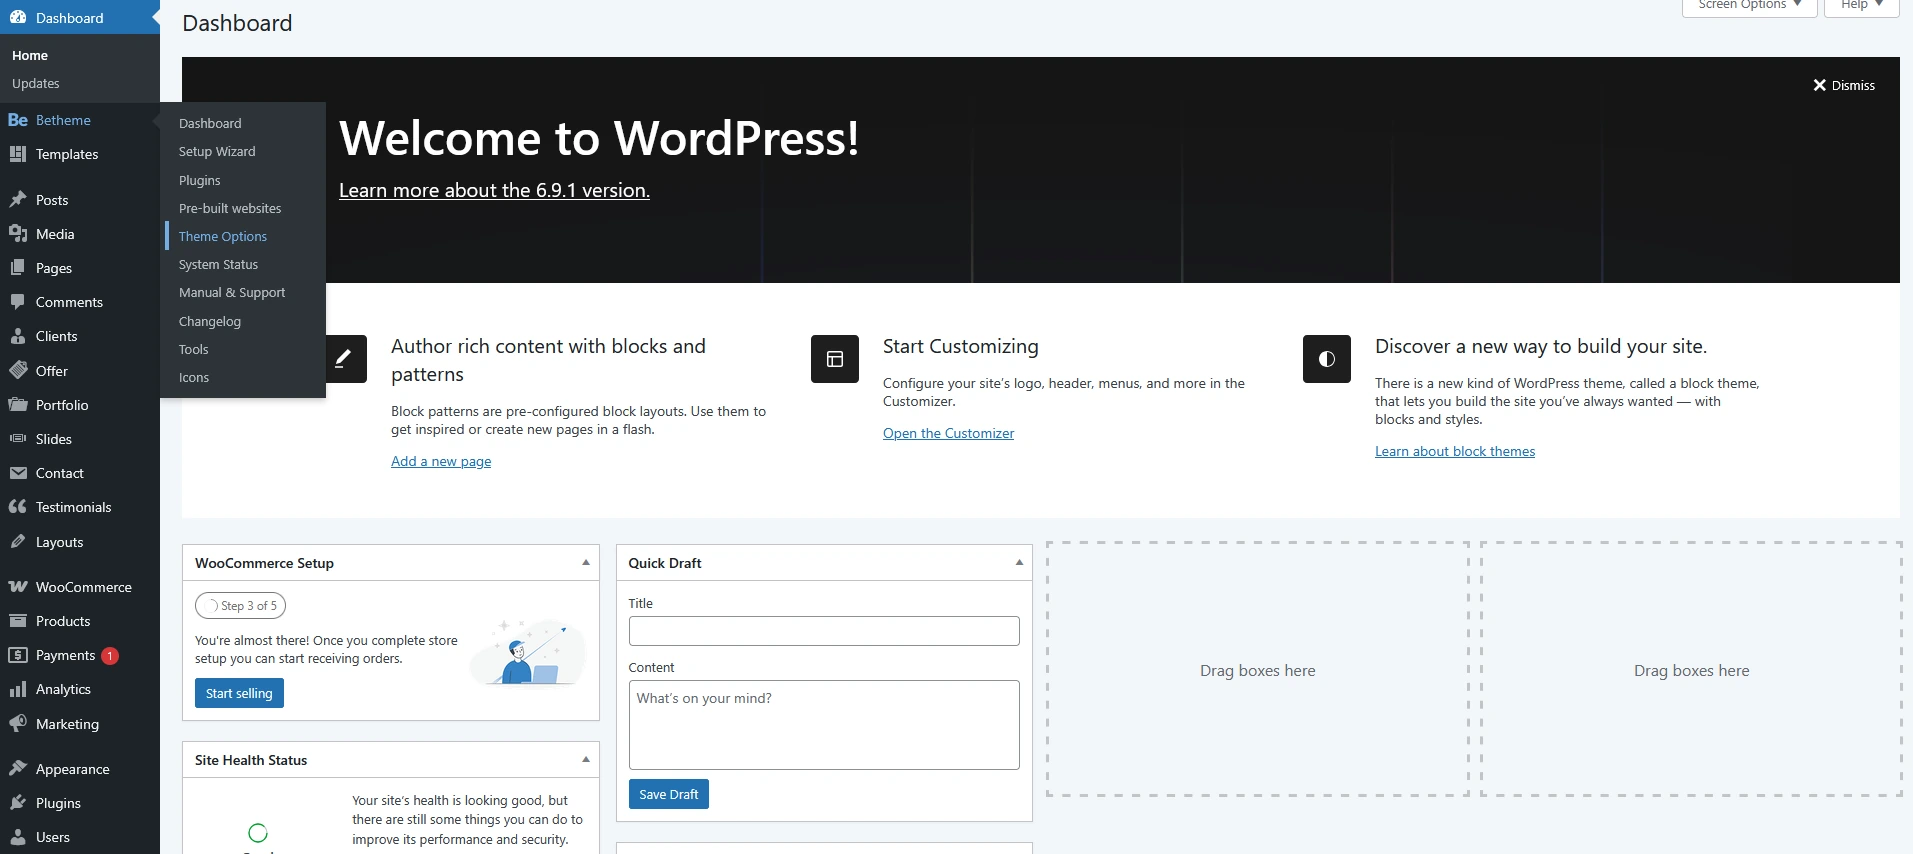Go to Updates under Dashboard
Viewport: 1913px width, 854px height.
[36, 83]
